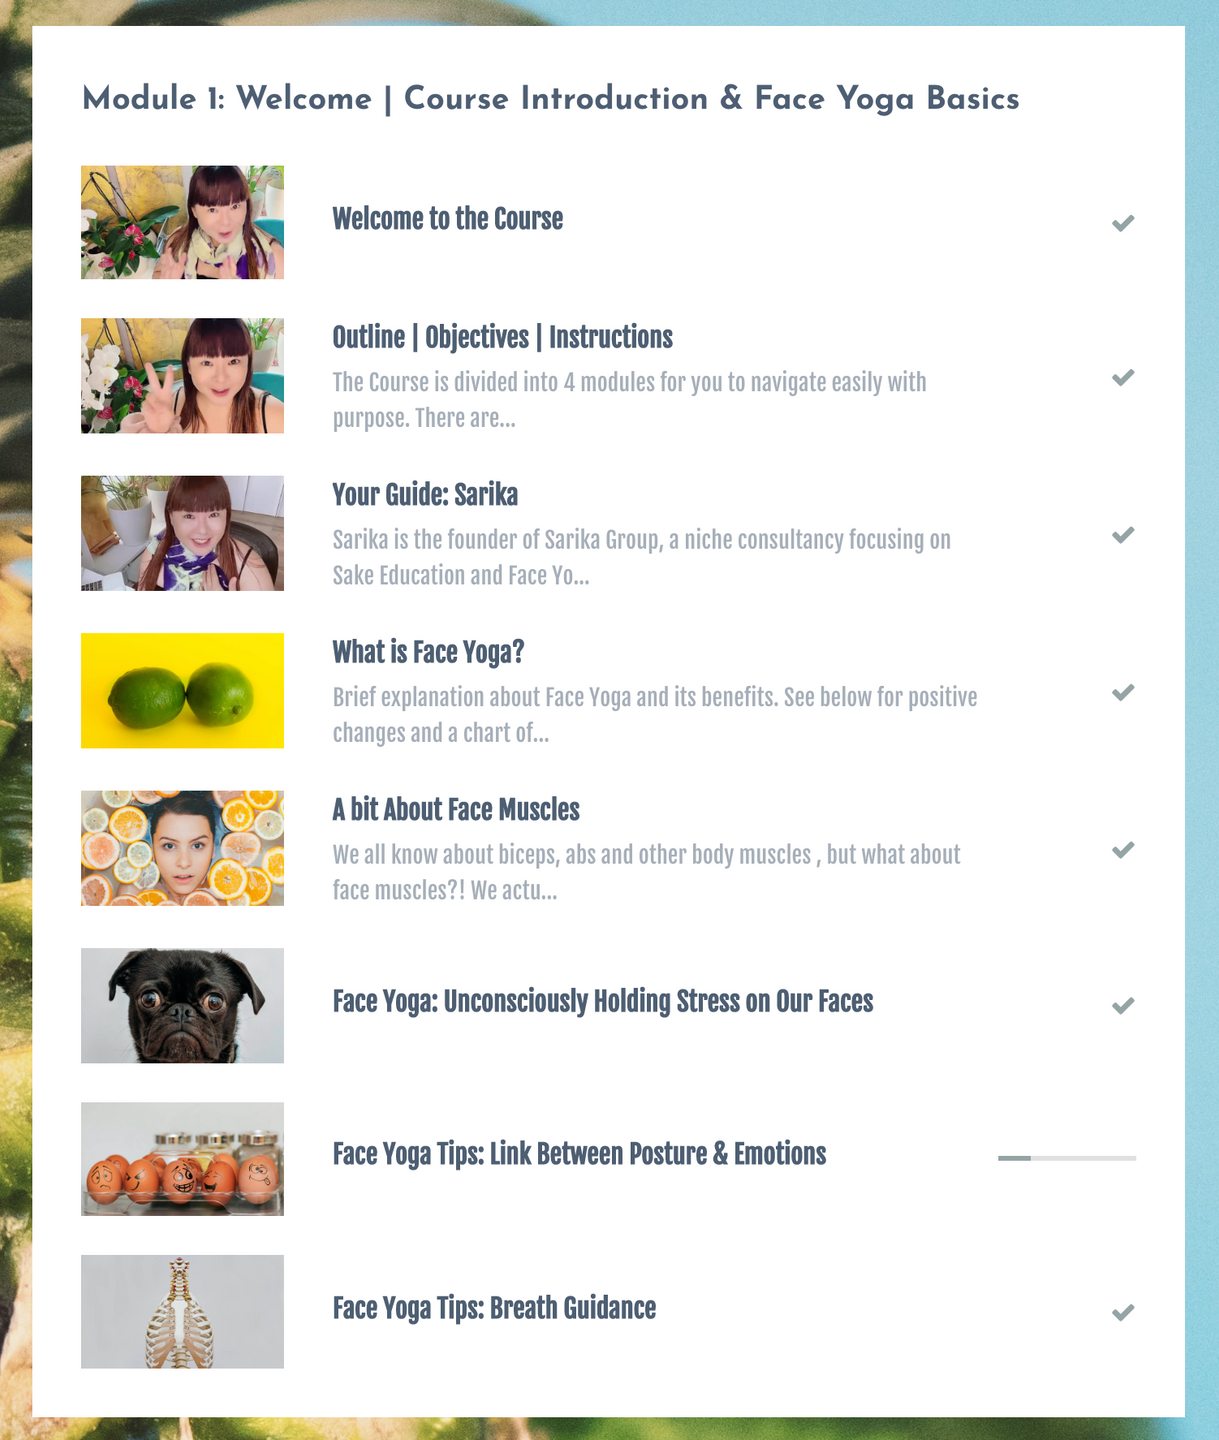The height and width of the screenshot is (1440, 1219).
Task: Open A bit About Face Muscles lesson
Action: pyautogui.click(x=456, y=810)
